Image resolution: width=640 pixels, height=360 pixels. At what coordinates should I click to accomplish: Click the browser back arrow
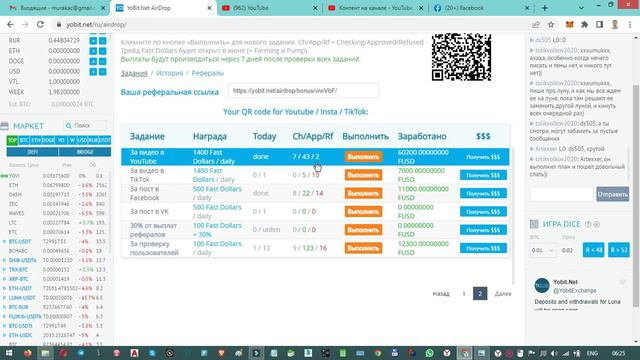click(10, 24)
